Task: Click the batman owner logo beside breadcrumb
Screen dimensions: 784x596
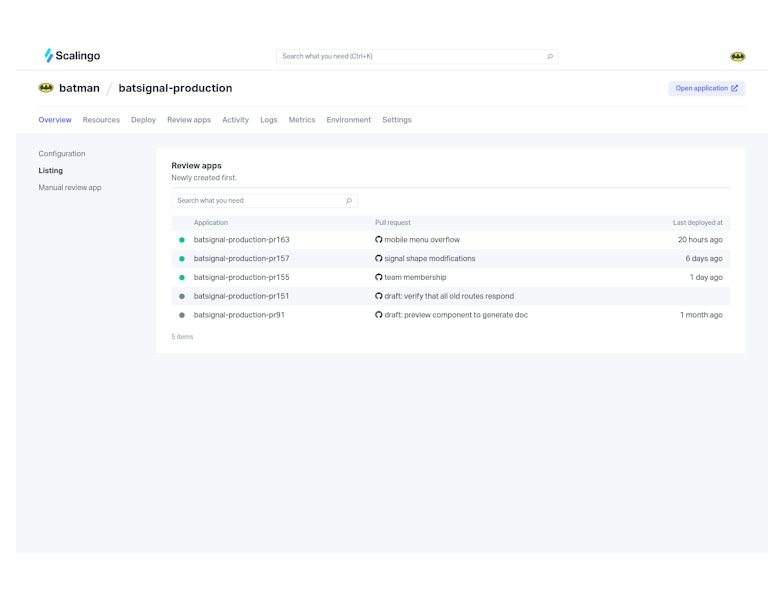Action: [46, 88]
